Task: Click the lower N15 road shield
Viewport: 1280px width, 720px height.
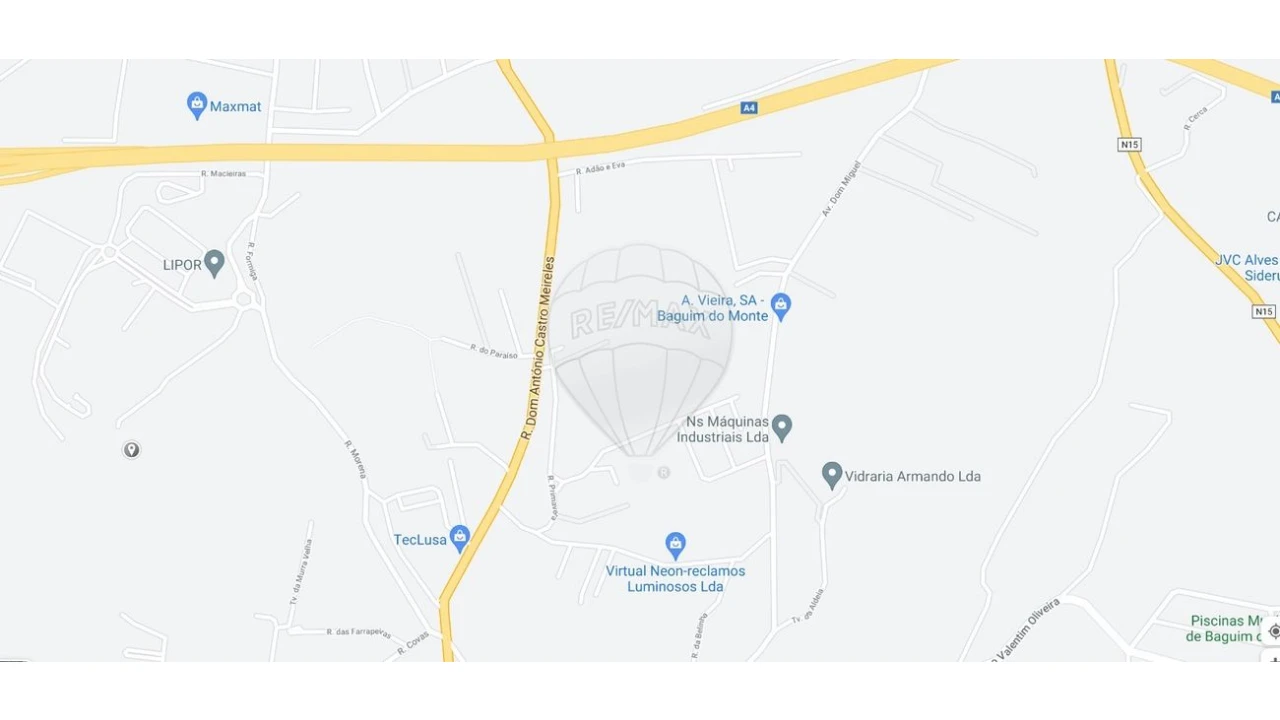Action: [x=1264, y=311]
